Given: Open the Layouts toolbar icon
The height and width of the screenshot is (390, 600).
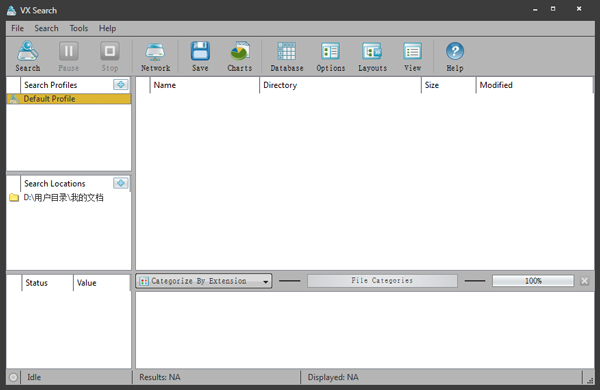Looking at the screenshot, I should pos(372,56).
